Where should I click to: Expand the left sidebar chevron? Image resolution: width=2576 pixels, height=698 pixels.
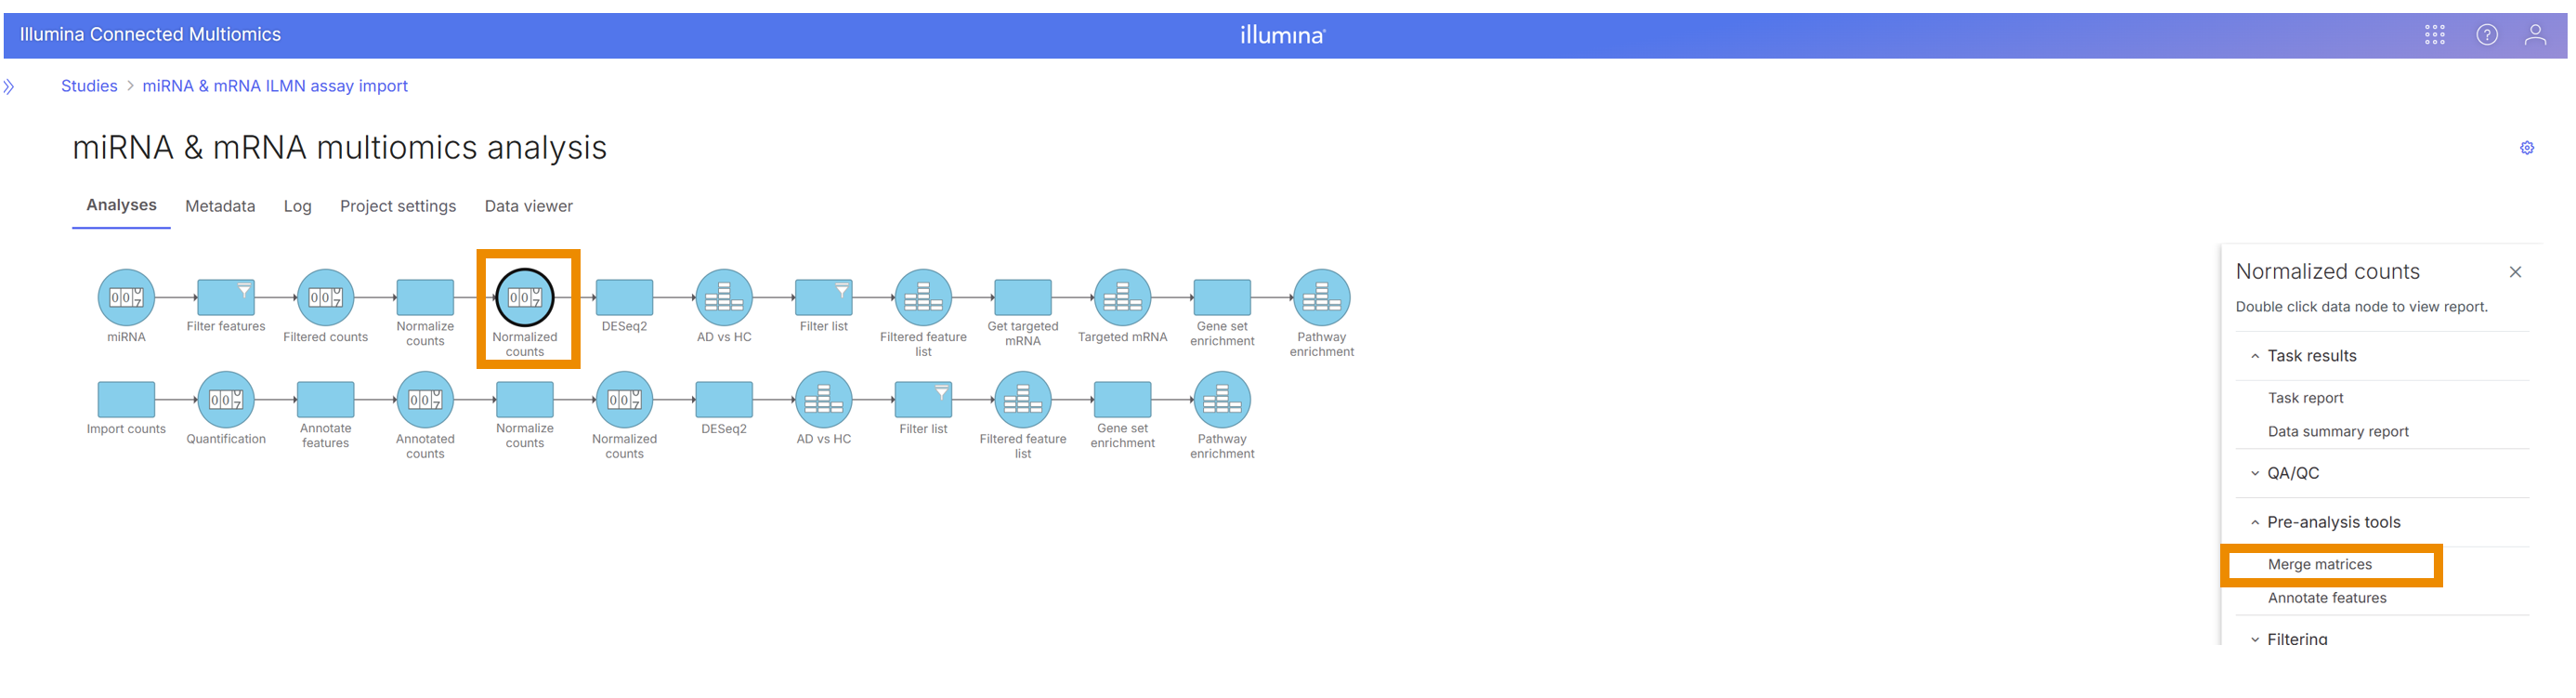[9, 87]
